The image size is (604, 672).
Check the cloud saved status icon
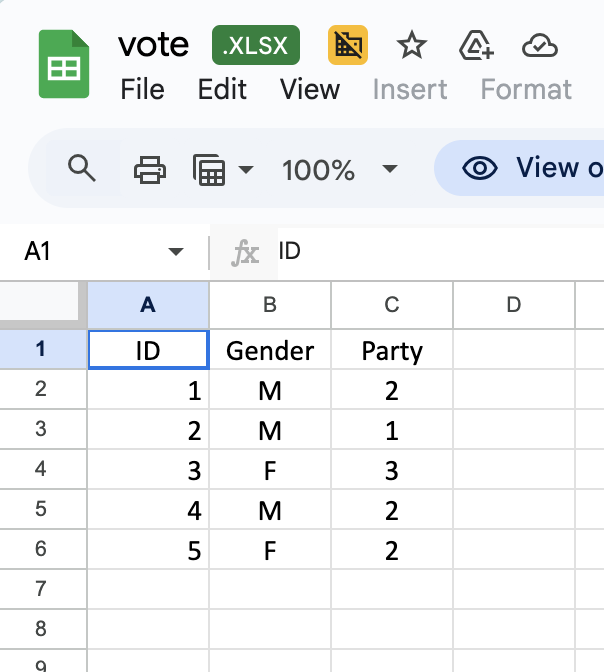tap(539, 45)
